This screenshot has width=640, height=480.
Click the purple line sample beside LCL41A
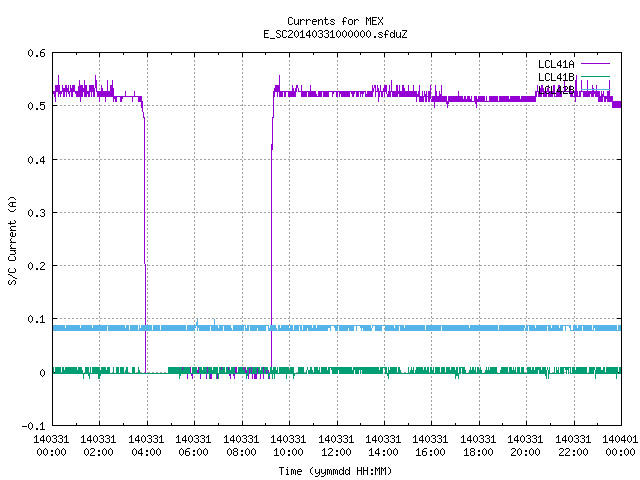pyautogui.click(x=595, y=64)
